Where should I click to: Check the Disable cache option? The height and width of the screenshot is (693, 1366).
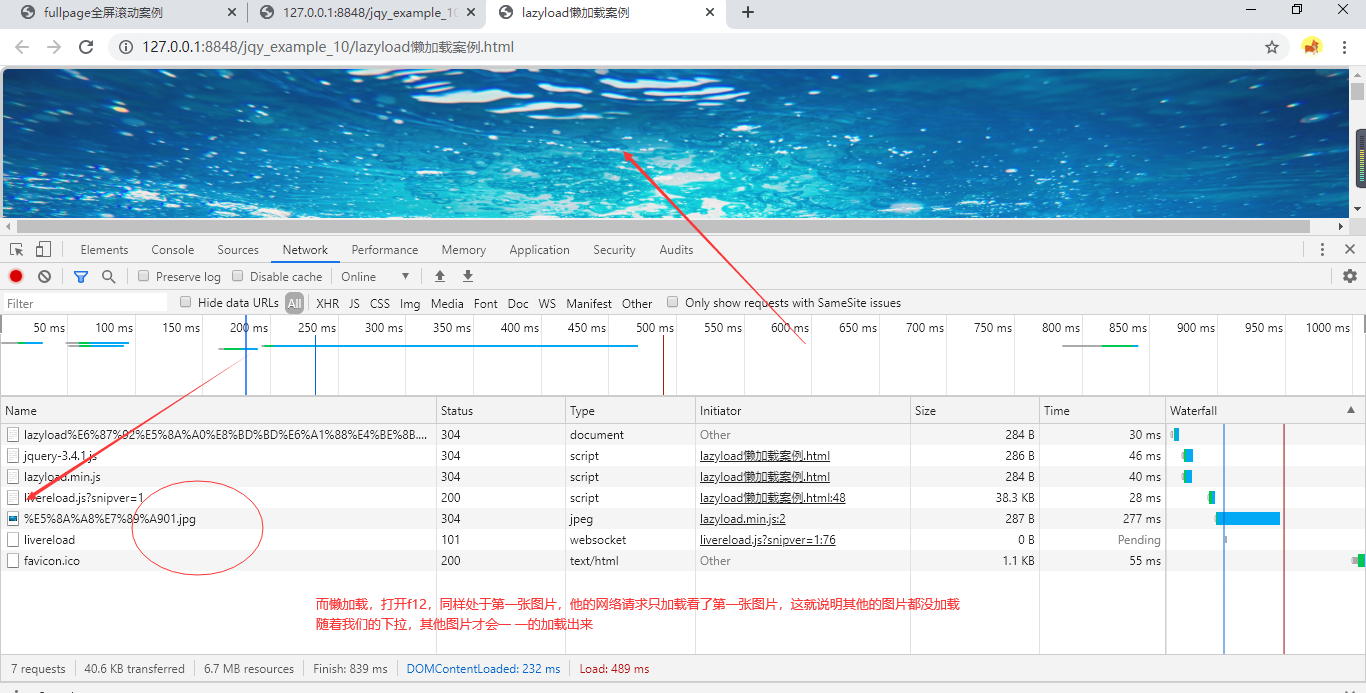pyautogui.click(x=238, y=277)
